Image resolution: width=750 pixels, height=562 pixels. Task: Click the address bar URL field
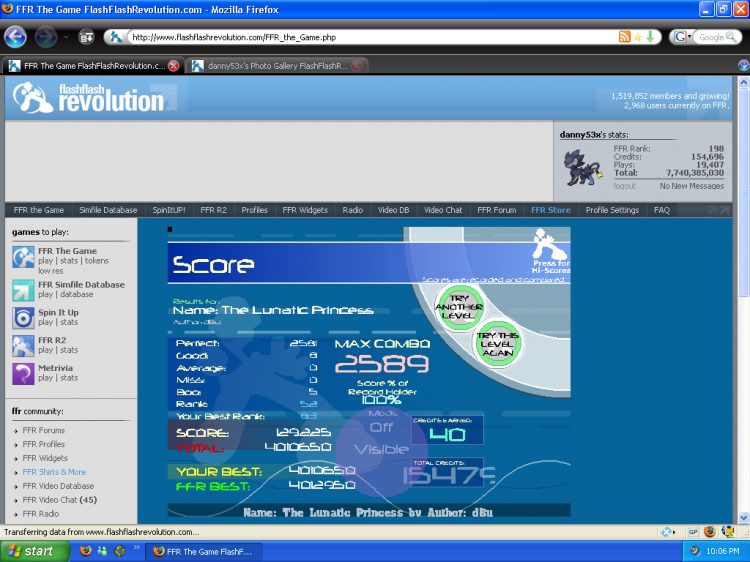pyautogui.click(x=373, y=37)
